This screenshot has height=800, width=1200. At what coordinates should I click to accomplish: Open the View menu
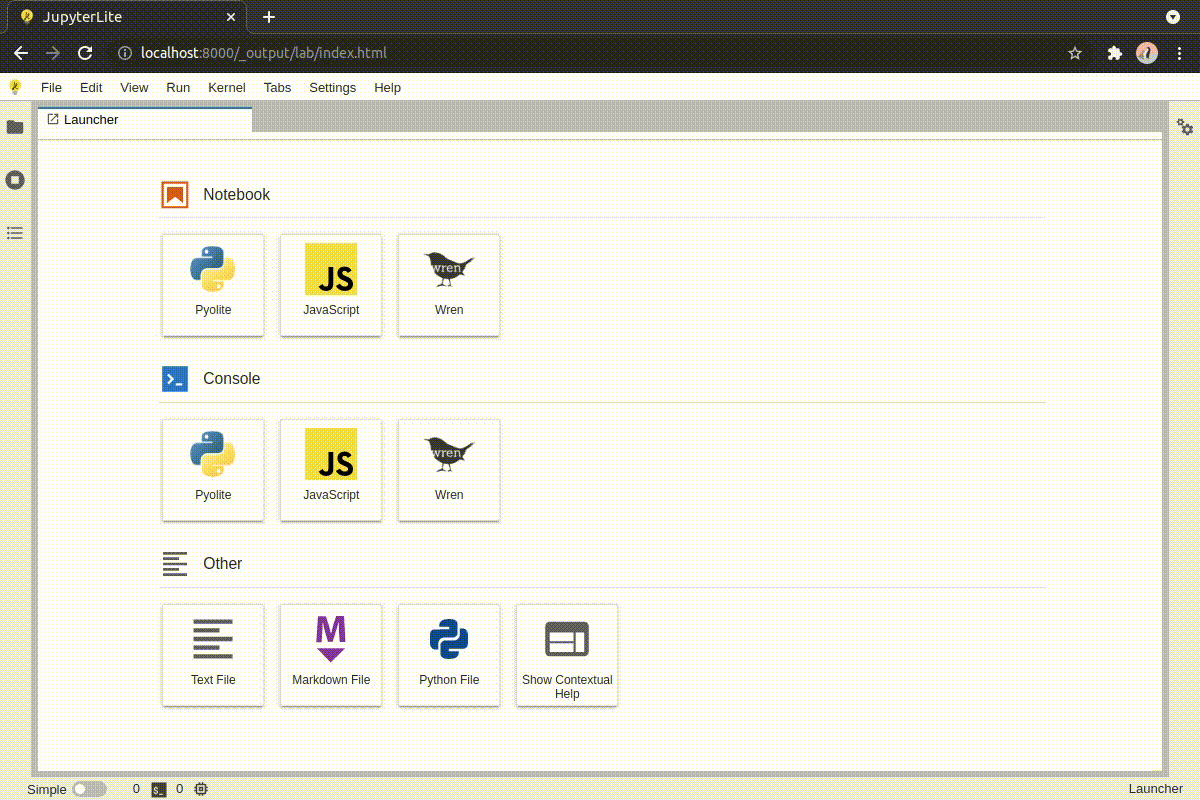coord(134,87)
